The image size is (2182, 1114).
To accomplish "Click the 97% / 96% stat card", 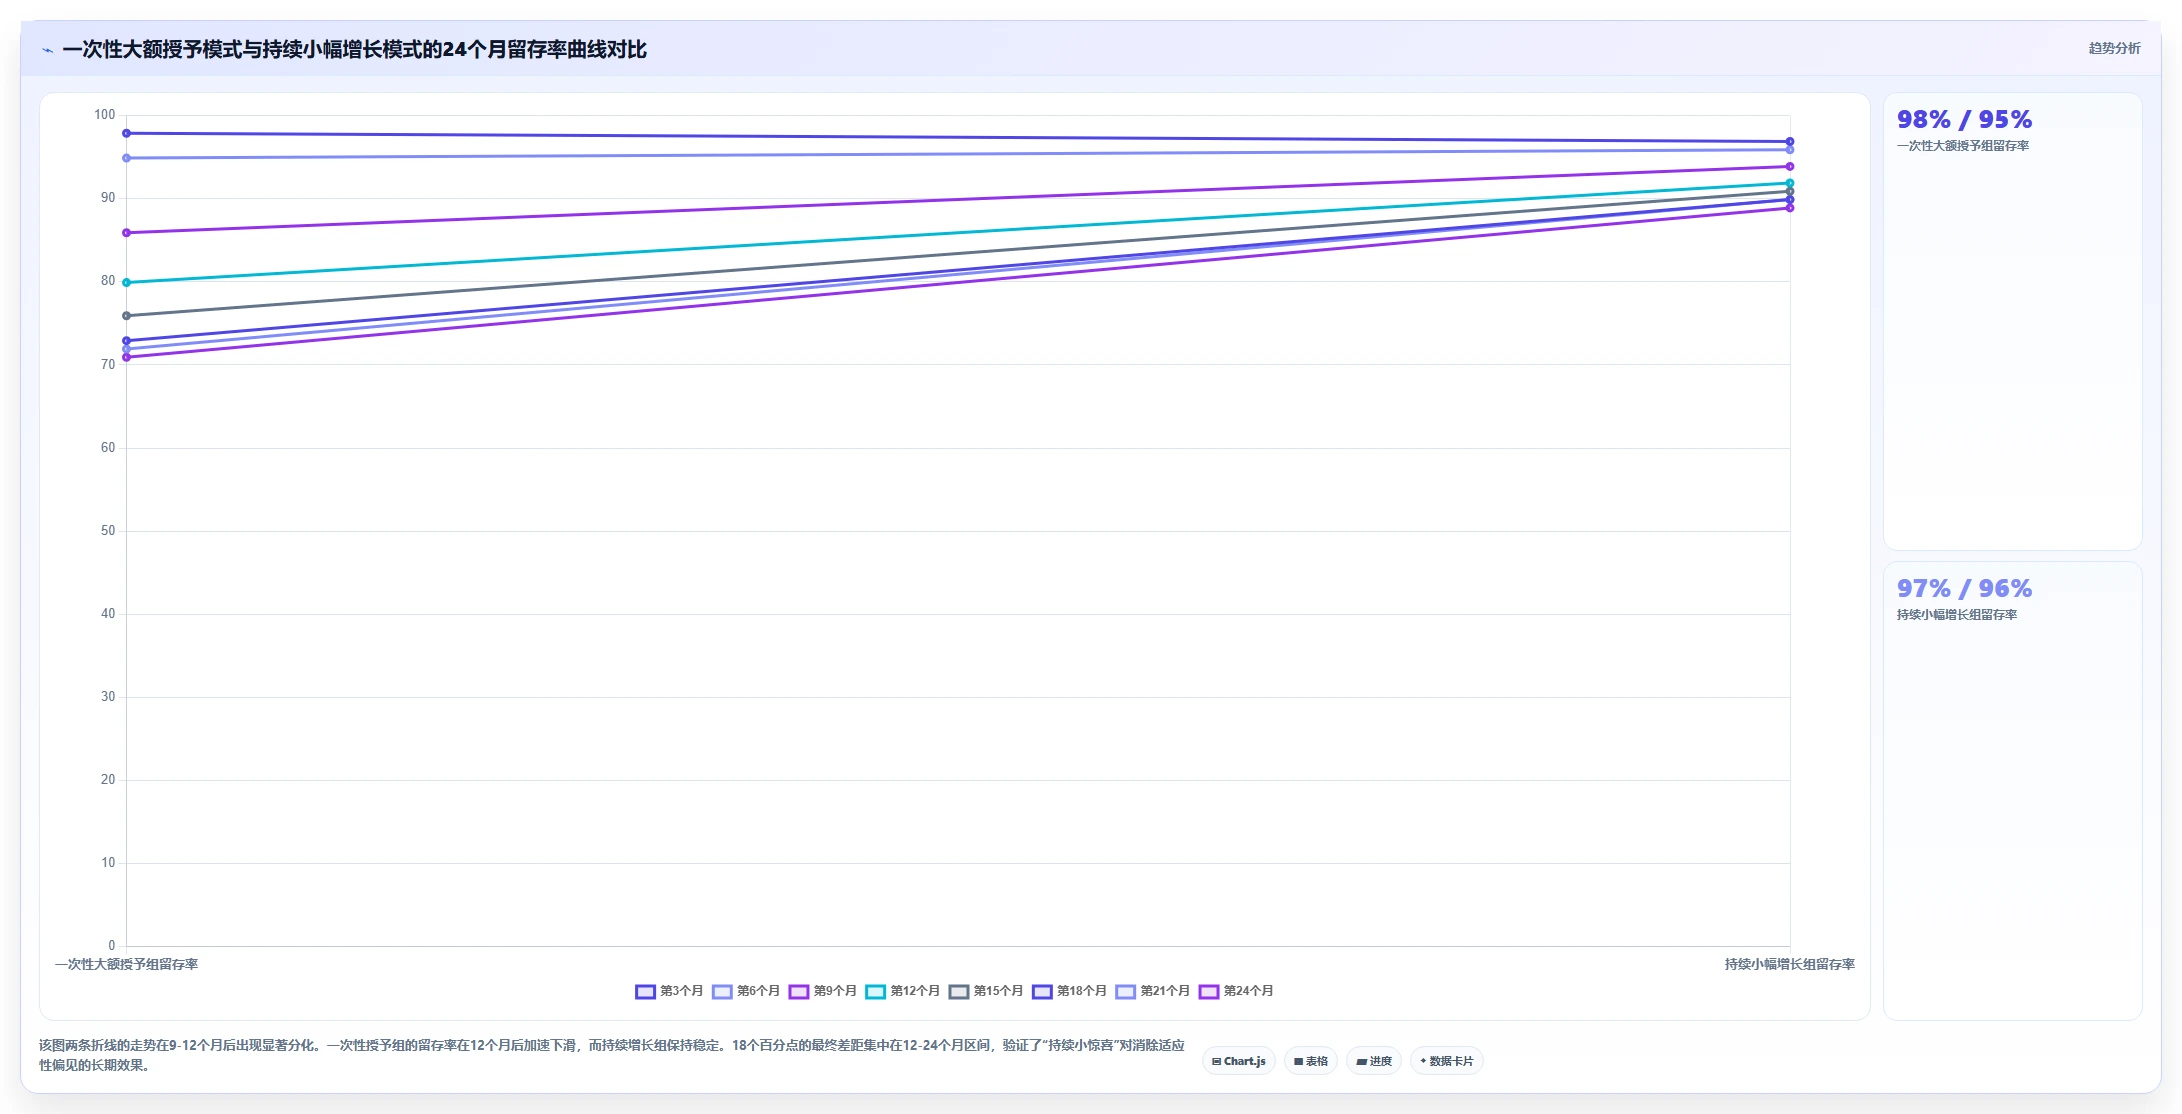I will (2012, 790).
